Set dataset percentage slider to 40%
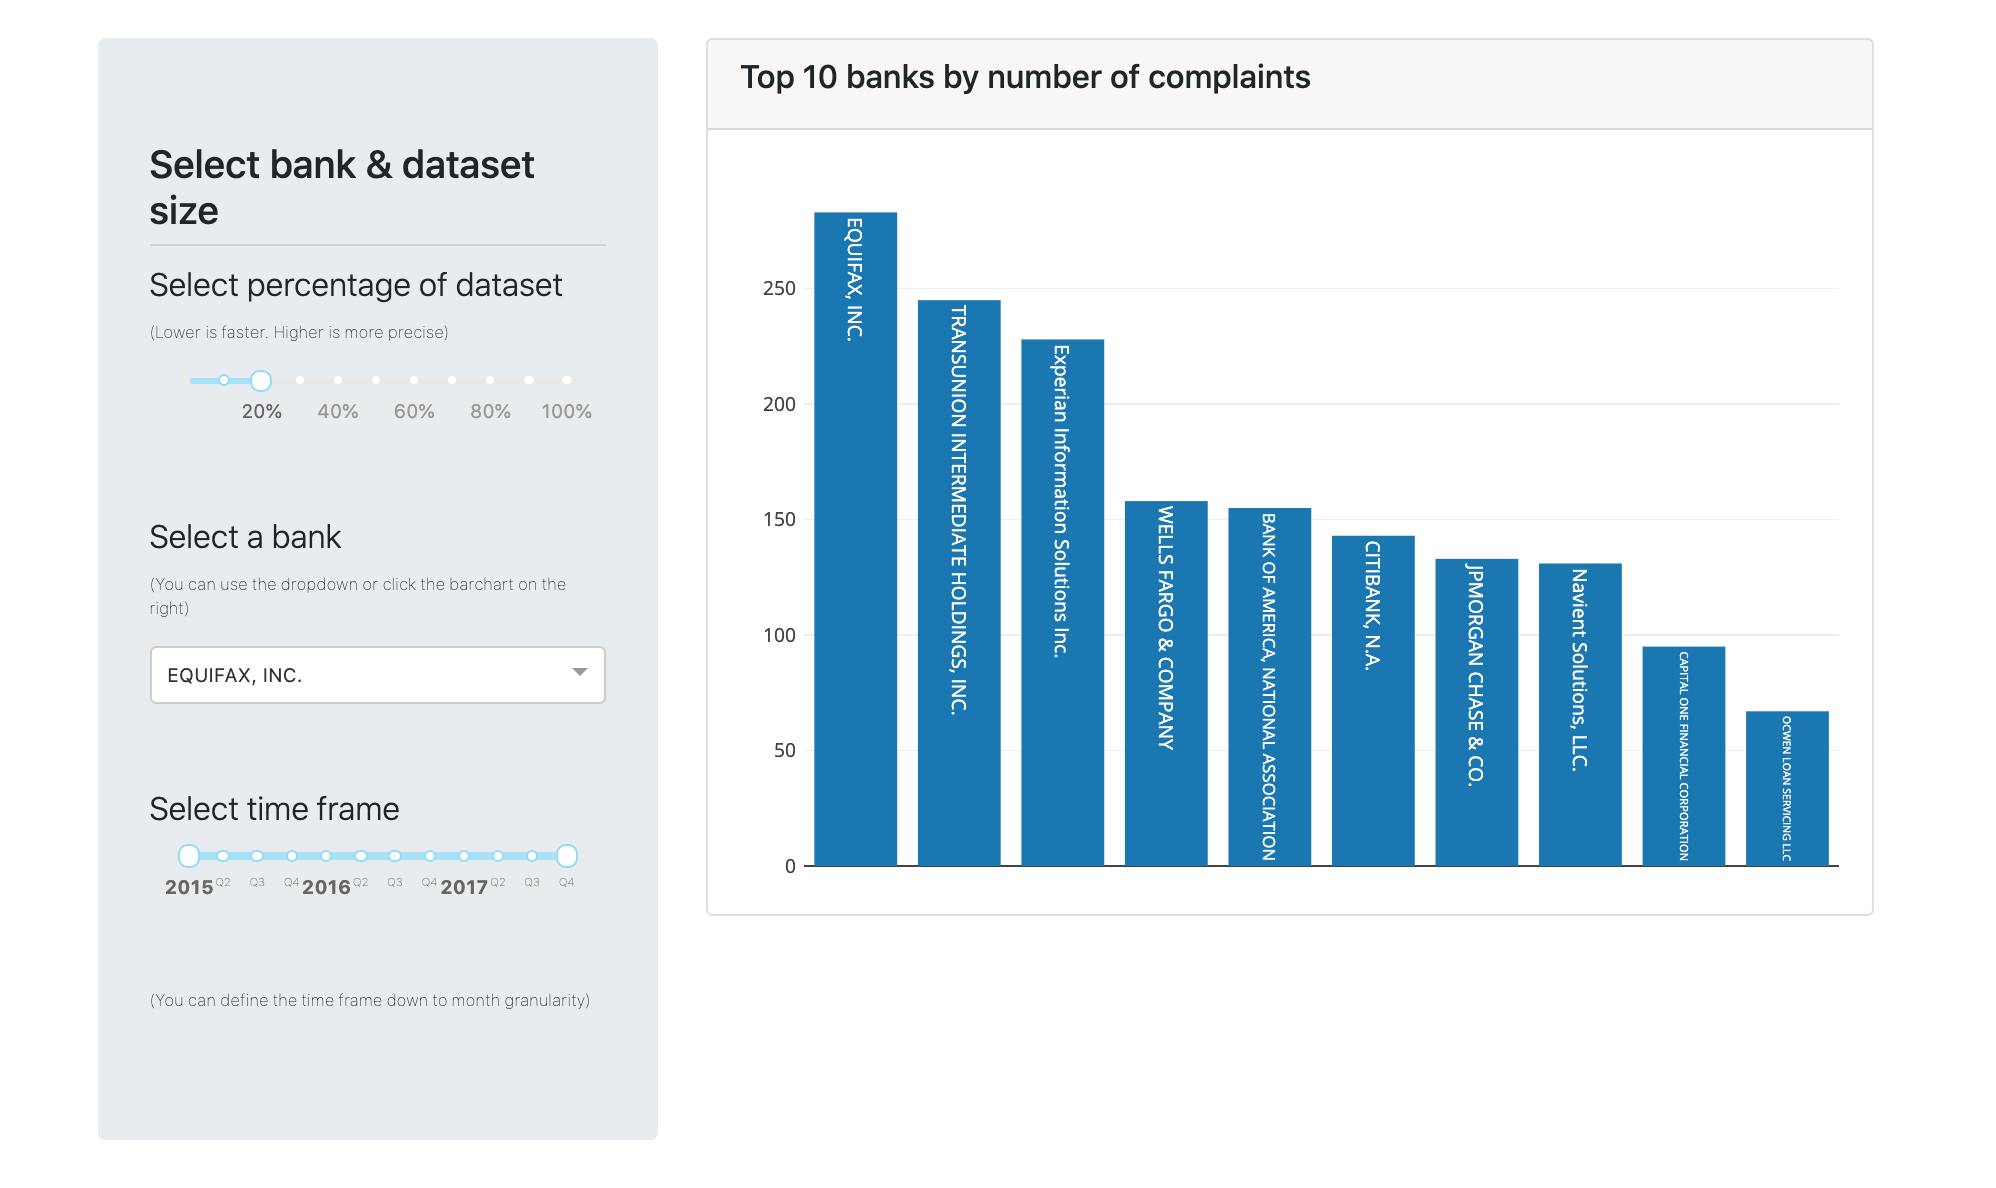Image resolution: width=1996 pixels, height=1188 pixels. point(338,380)
